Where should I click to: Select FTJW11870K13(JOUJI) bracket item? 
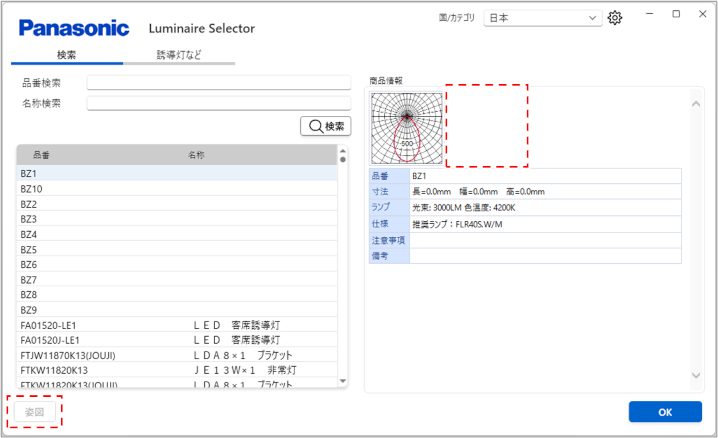pyautogui.click(x=176, y=355)
